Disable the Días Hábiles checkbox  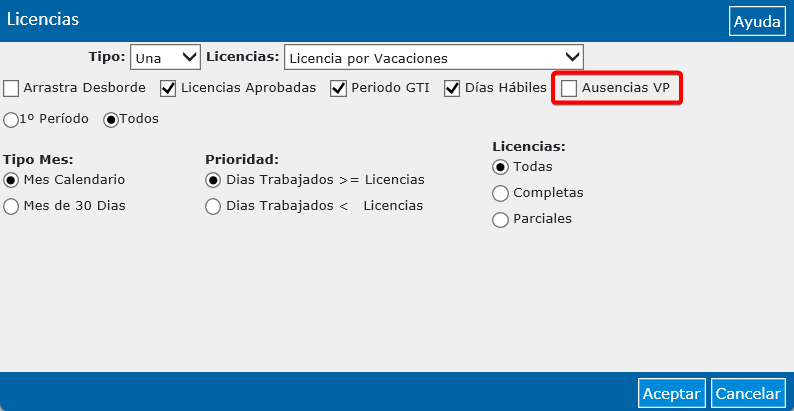point(453,88)
